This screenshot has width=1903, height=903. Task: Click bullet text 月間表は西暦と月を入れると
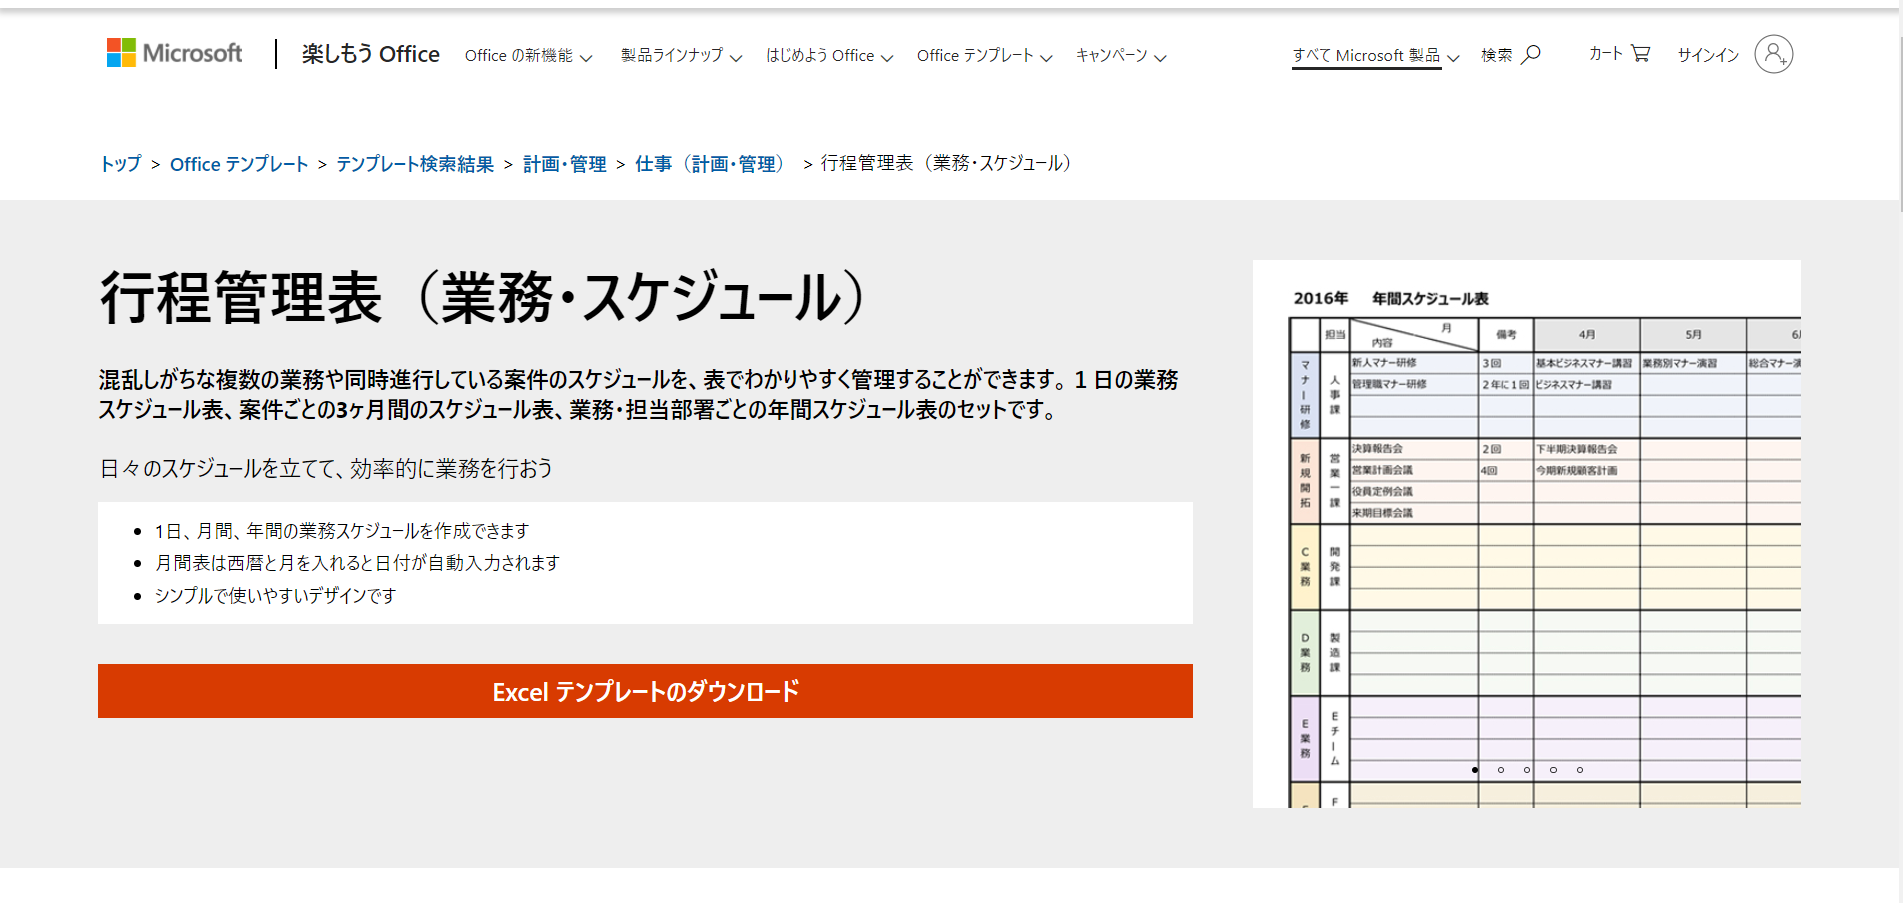(x=358, y=563)
